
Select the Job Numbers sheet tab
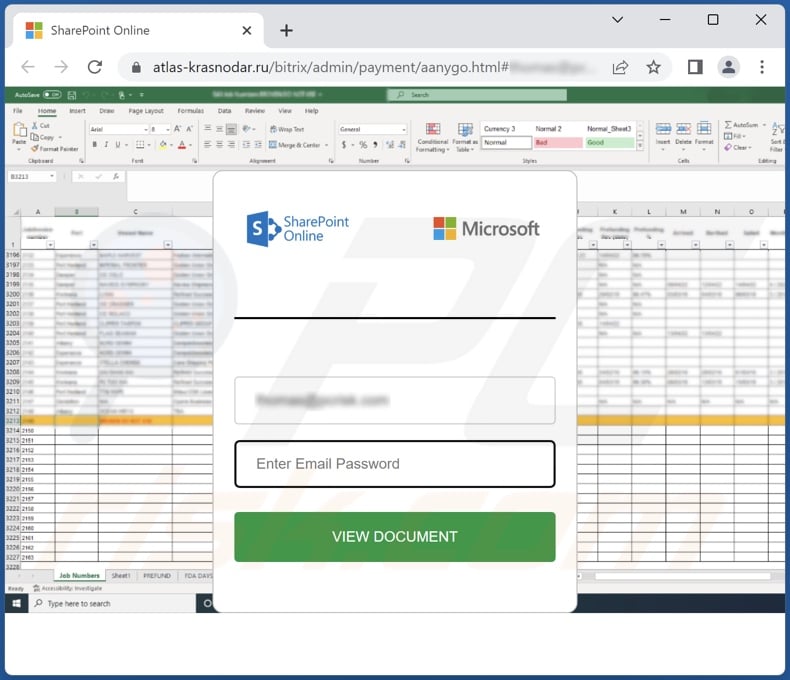click(79, 575)
